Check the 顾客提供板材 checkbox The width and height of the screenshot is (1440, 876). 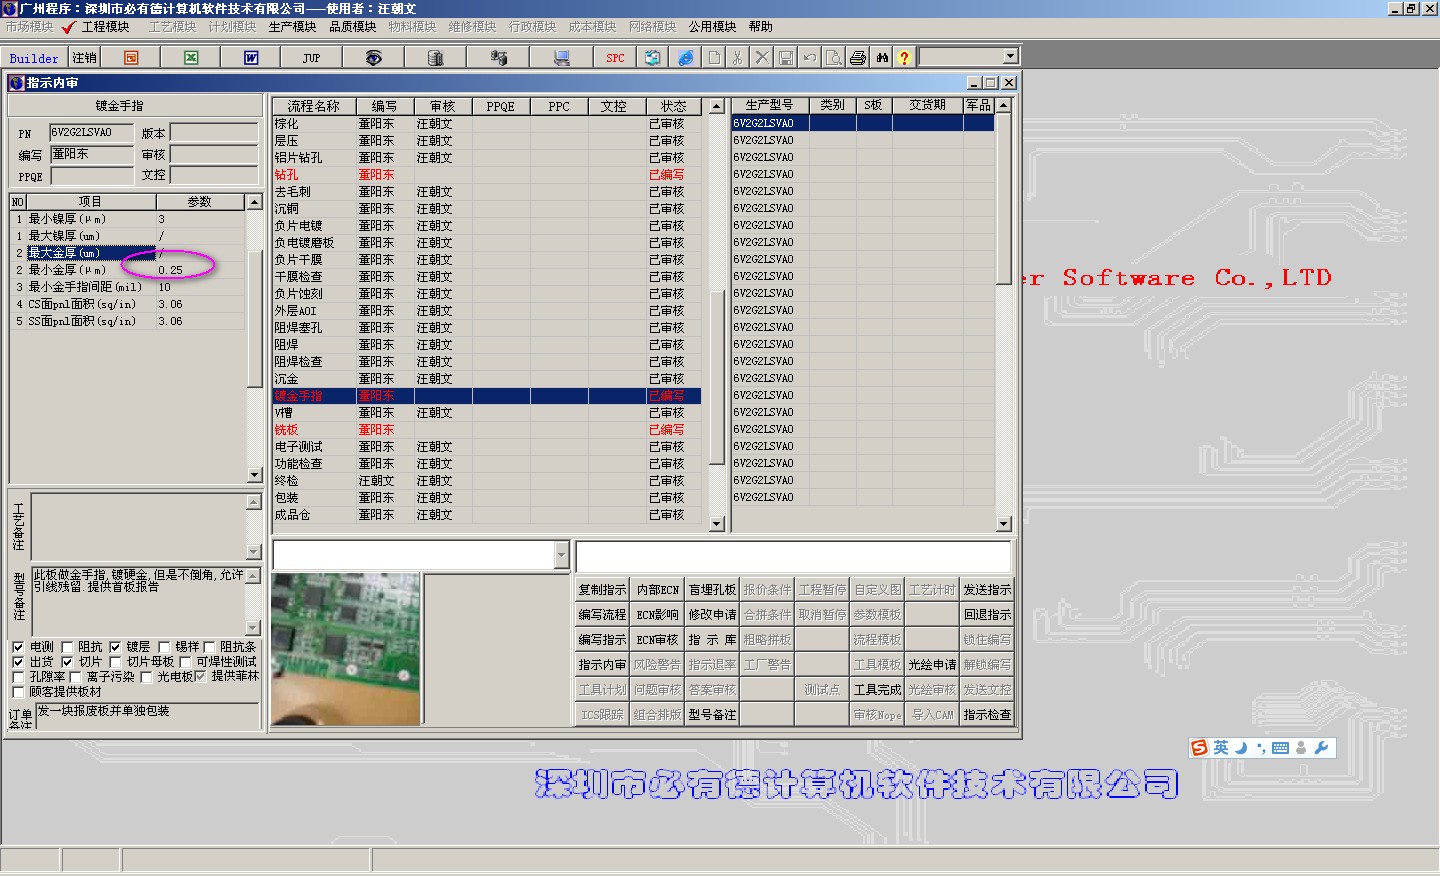pyautogui.click(x=18, y=692)
